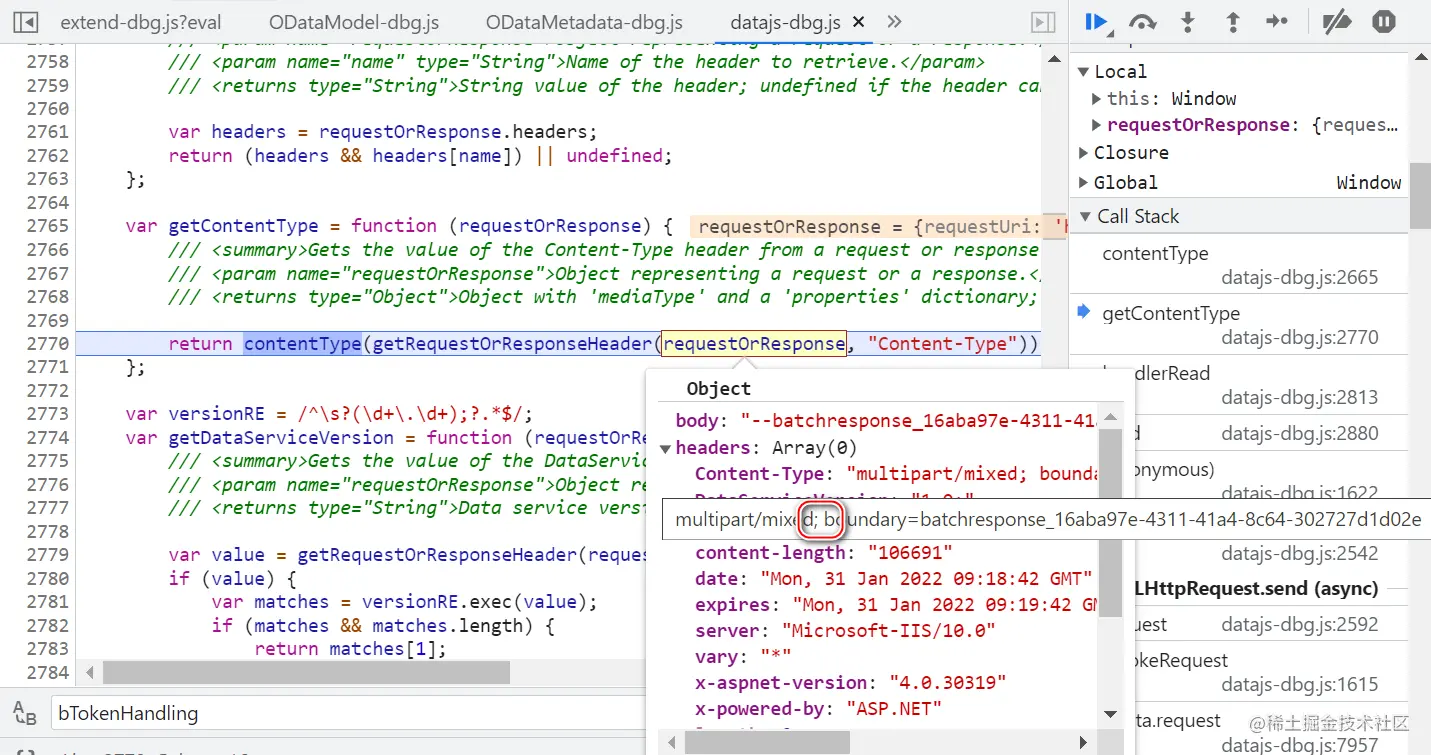The height and width of the screenshot is (755, 1431).
Task: Collapse the Local scope section
Action: click(x=1083, y=71)
